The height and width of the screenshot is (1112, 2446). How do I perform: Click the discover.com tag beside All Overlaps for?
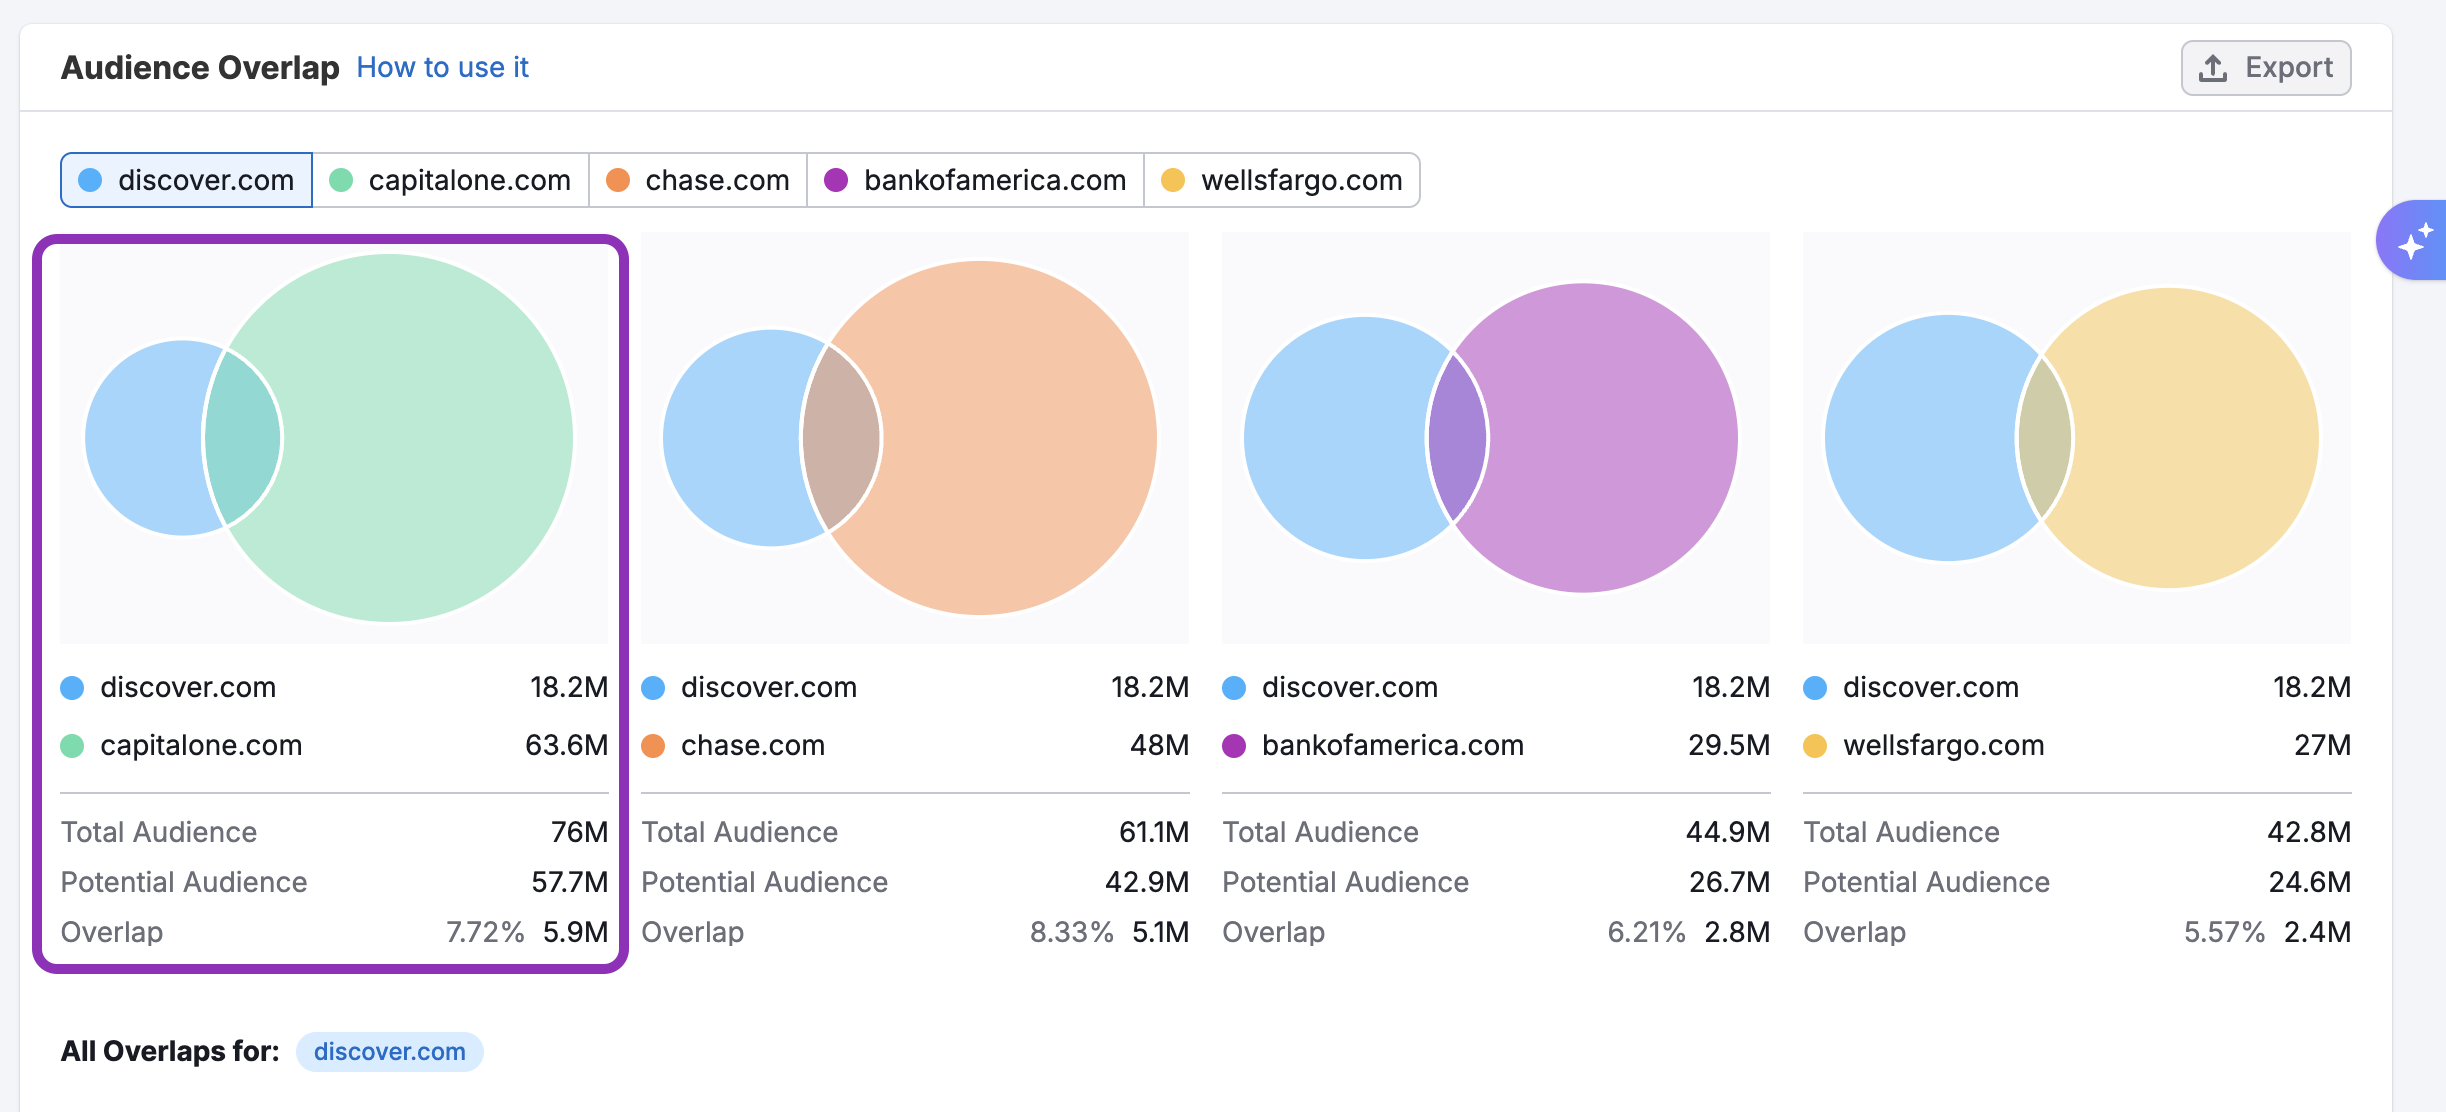[x=389, y=1052]
